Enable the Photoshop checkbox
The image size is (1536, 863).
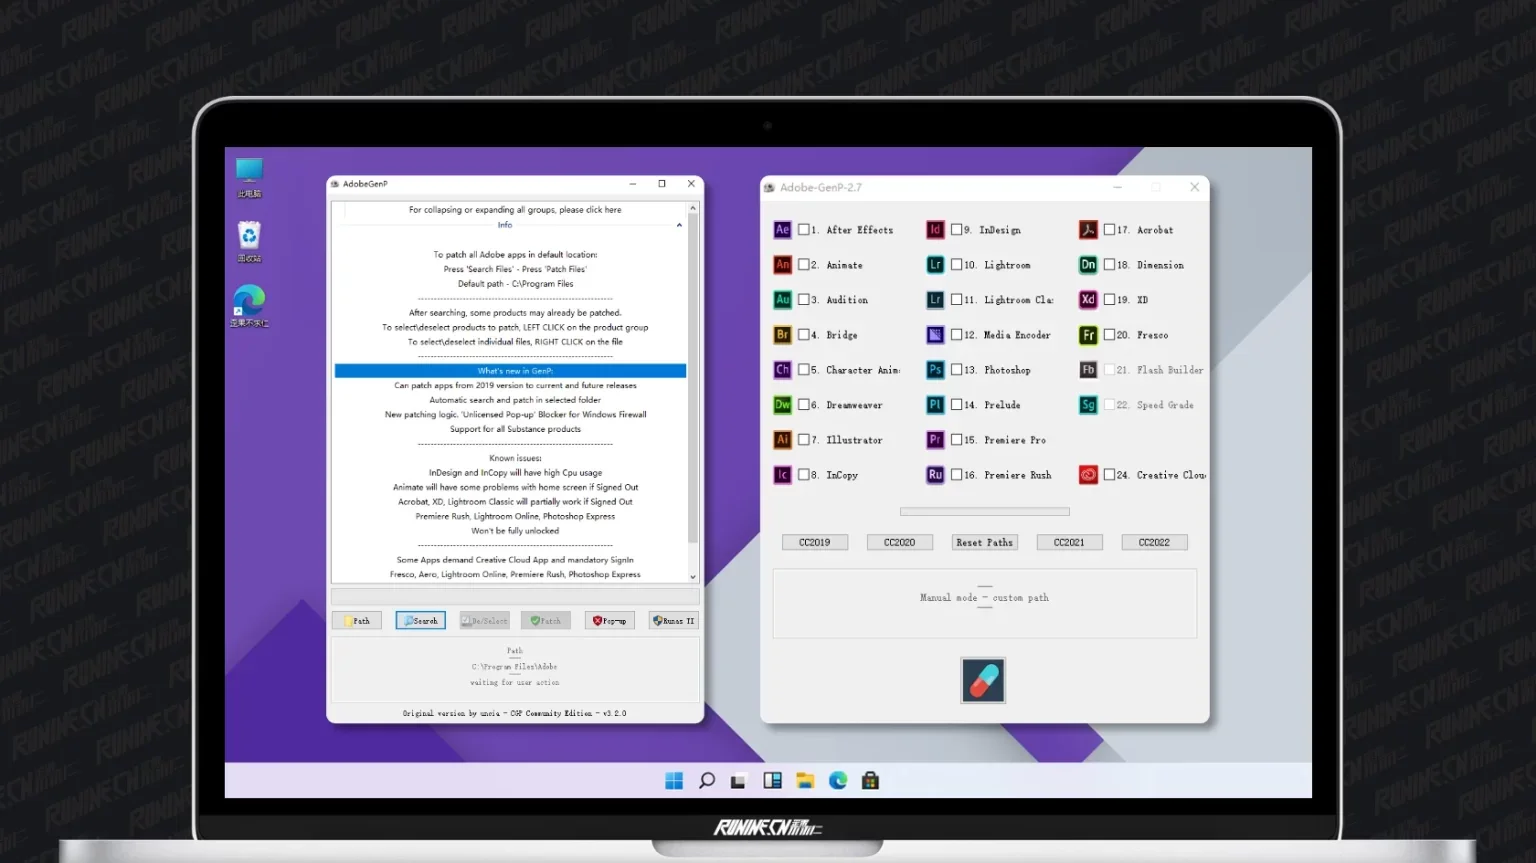957,370
